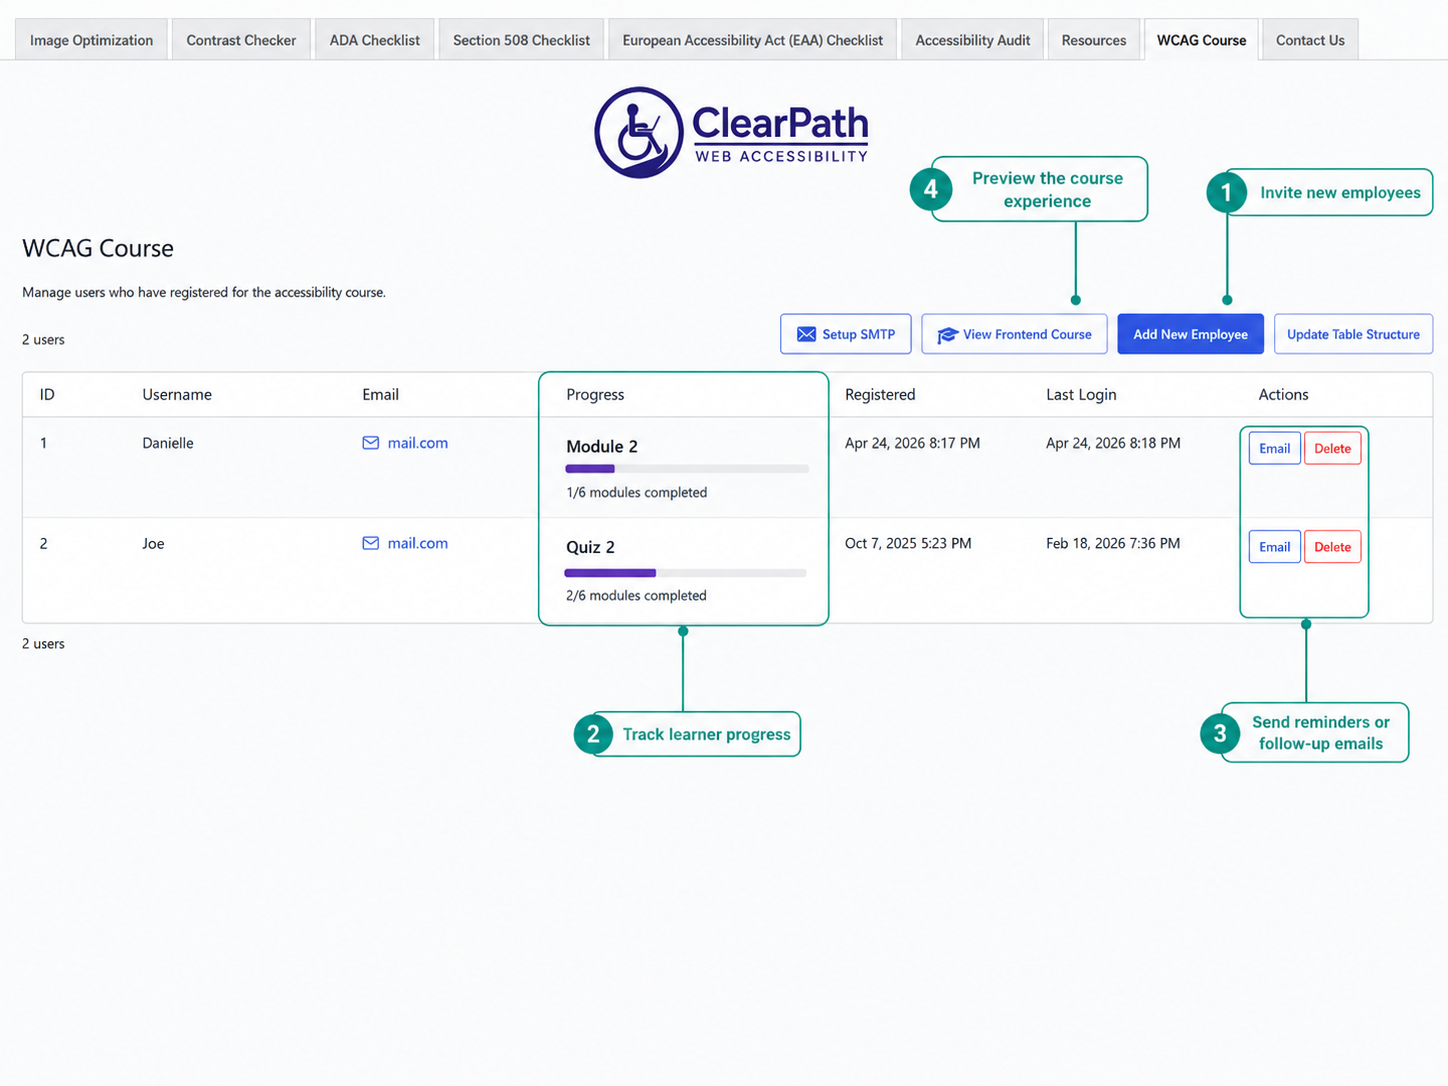The height and width of the screenshot is (1086, 1448).
Task: Click the Username column header
Action: point(177,394)
